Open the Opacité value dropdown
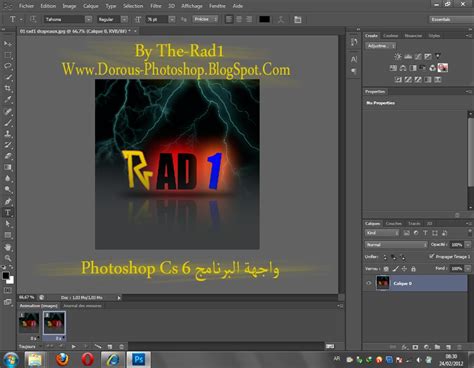Image resolution: width=474 pixels, height=368 pixels. point(468,245)
